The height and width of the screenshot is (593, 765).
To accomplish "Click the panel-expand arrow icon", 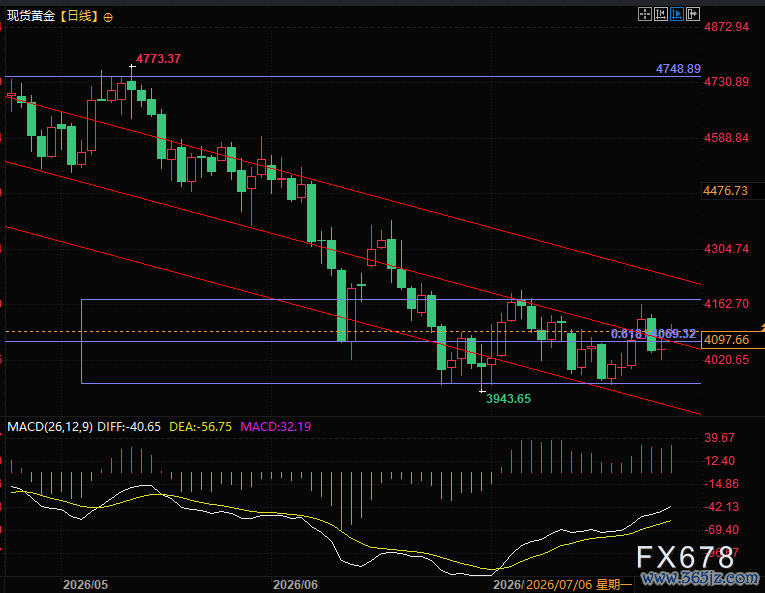I will (x=693, y=14).
